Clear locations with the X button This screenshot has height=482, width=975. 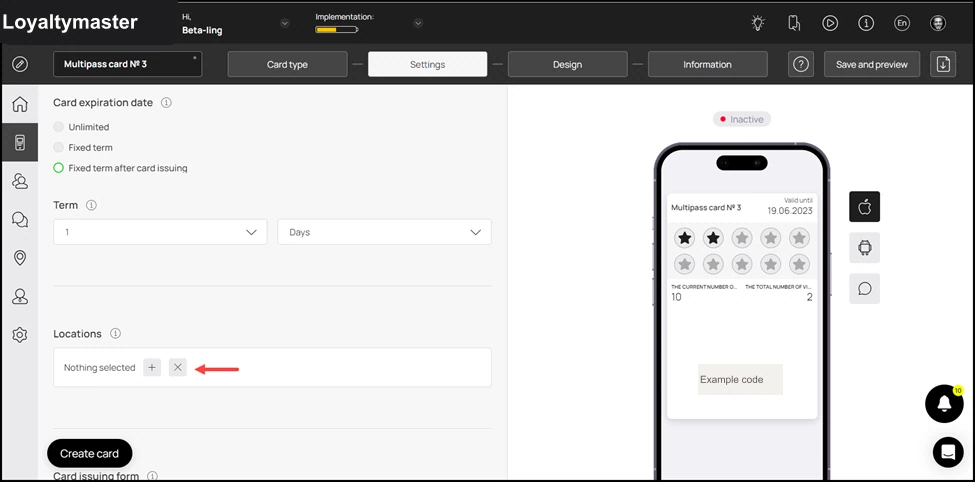(178, 368)
